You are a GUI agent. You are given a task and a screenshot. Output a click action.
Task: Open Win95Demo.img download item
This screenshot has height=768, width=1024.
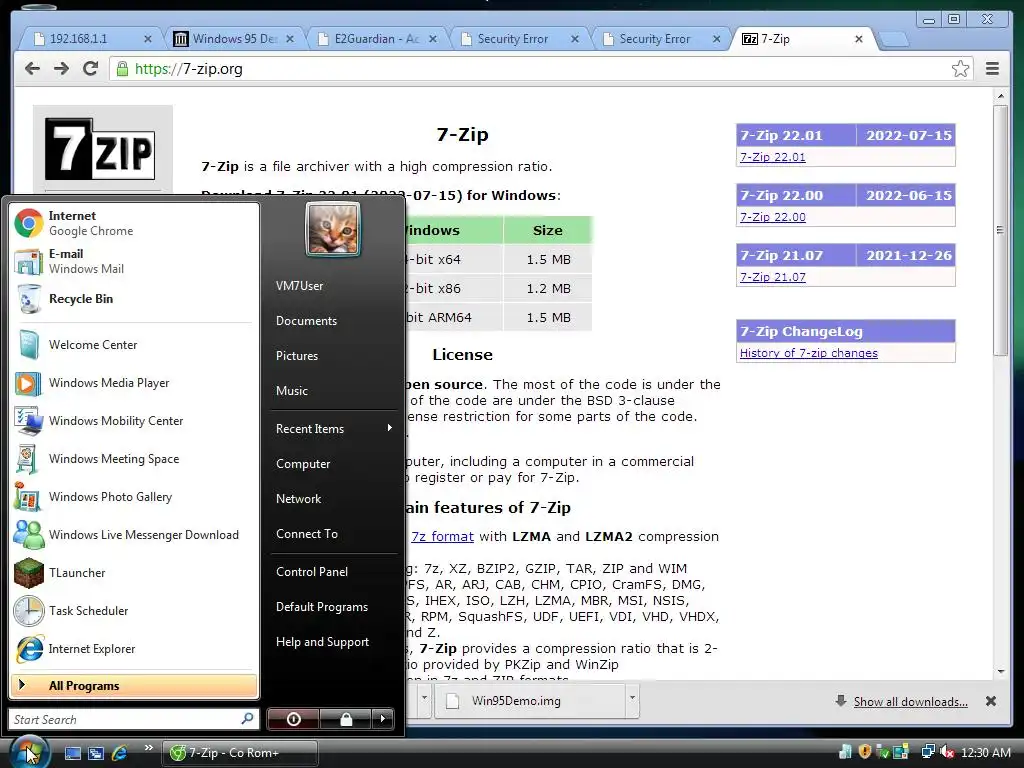click(x=529, y=701)
